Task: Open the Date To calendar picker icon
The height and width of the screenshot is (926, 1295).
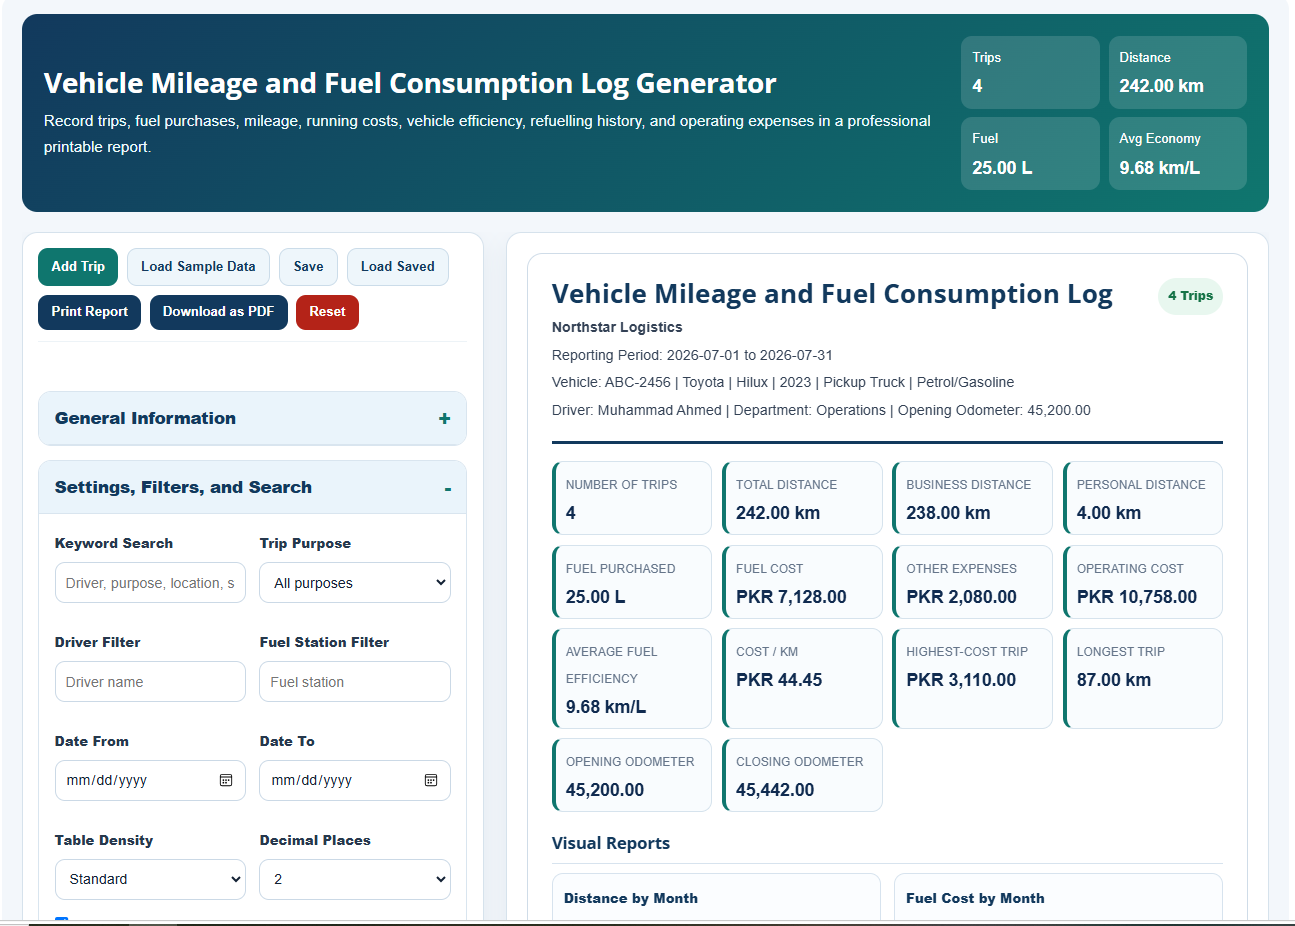Action: [x=431, y=780]
